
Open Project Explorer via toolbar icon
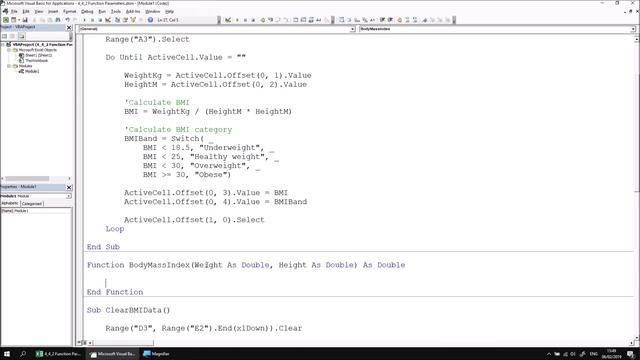coord(118,20)
